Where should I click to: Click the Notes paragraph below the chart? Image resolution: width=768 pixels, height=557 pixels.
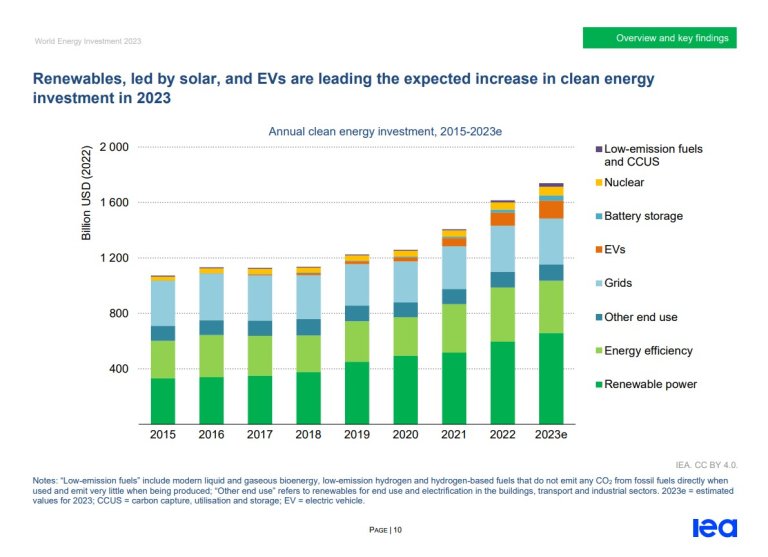[383, 490]
